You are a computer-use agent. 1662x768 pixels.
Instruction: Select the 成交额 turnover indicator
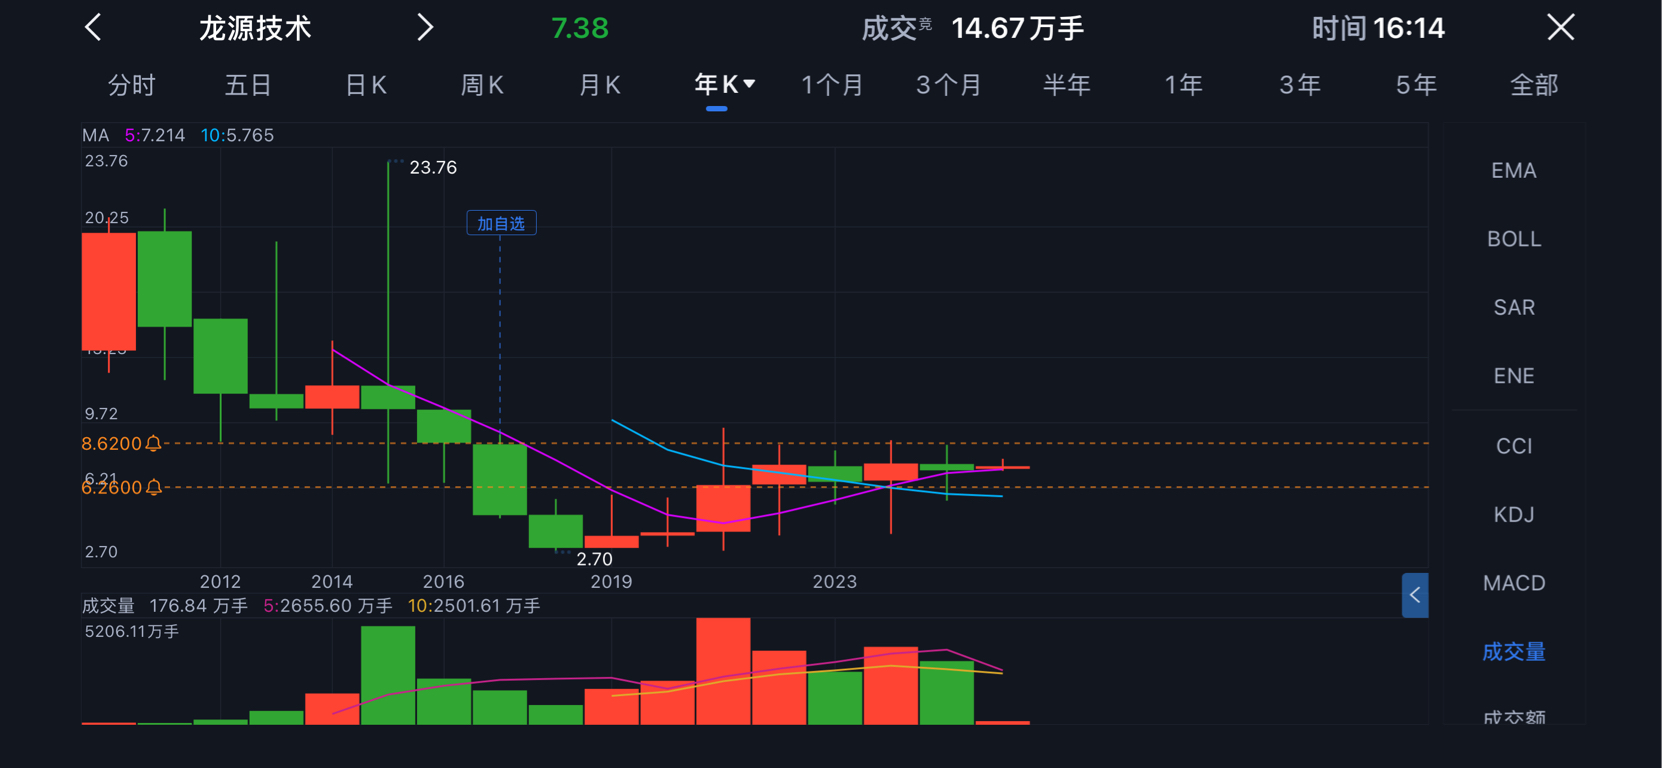[x=1513, y=716]
